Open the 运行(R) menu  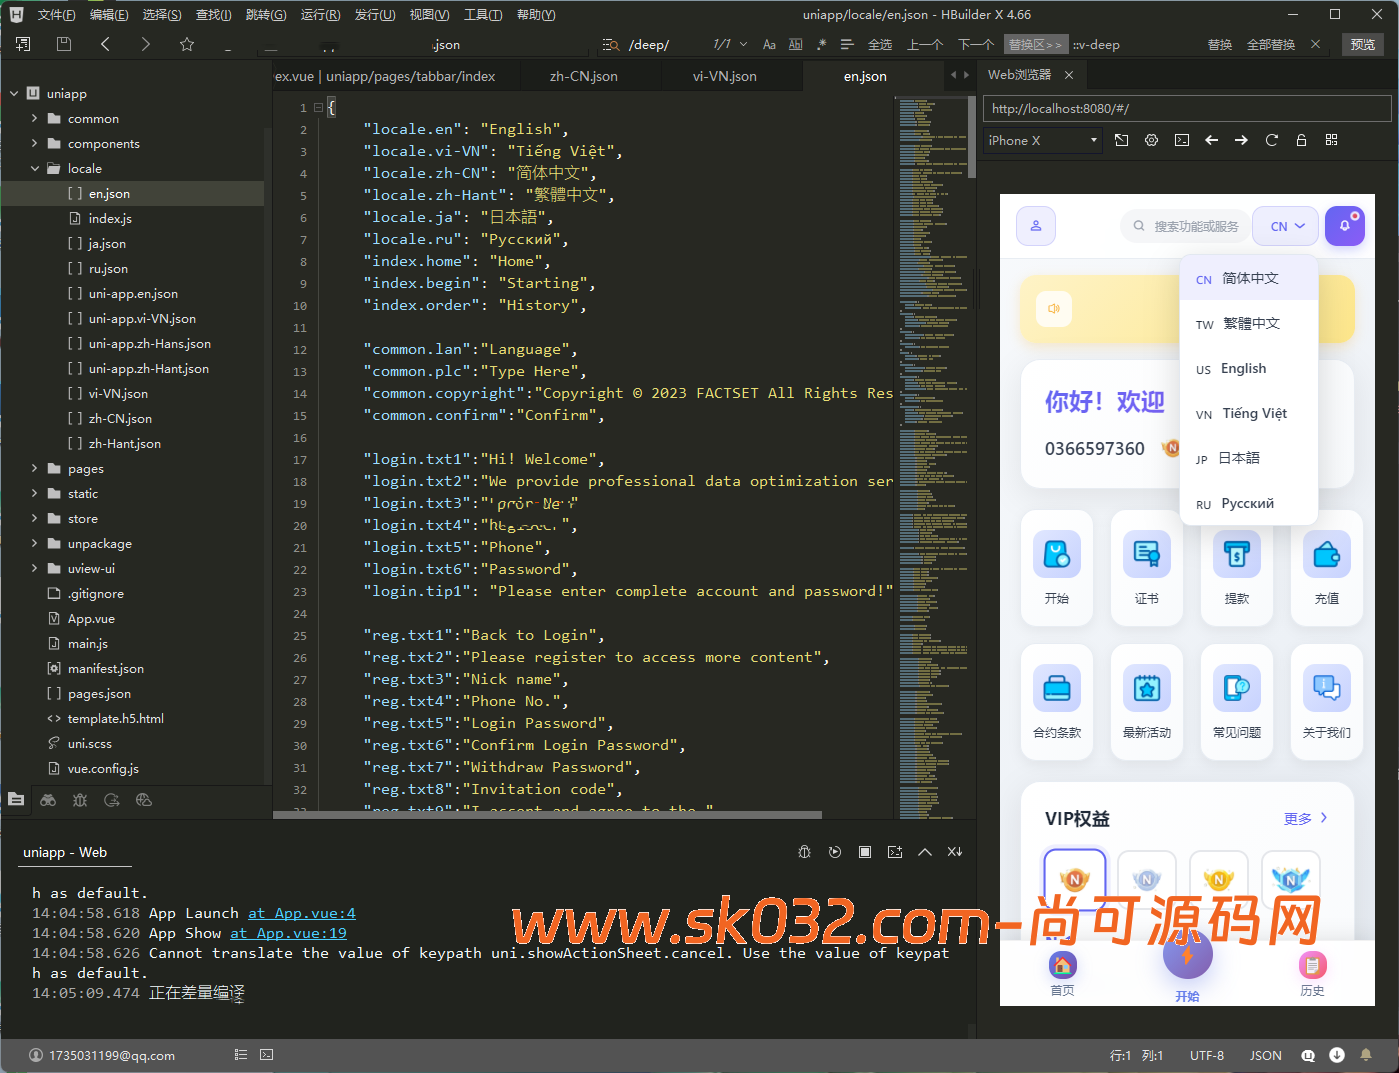point(320,15)
